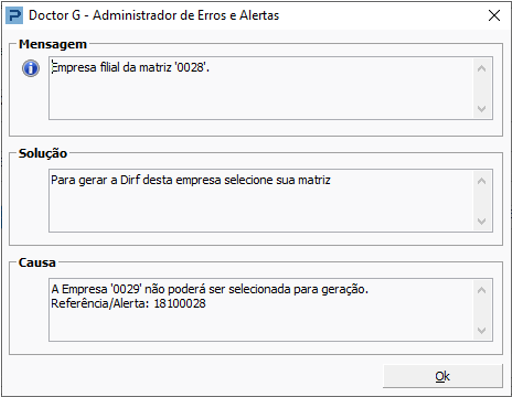The height and width of the screenshot is (400, 514).
Task: Close the Doctor G alert dialog
Action: 494,15
